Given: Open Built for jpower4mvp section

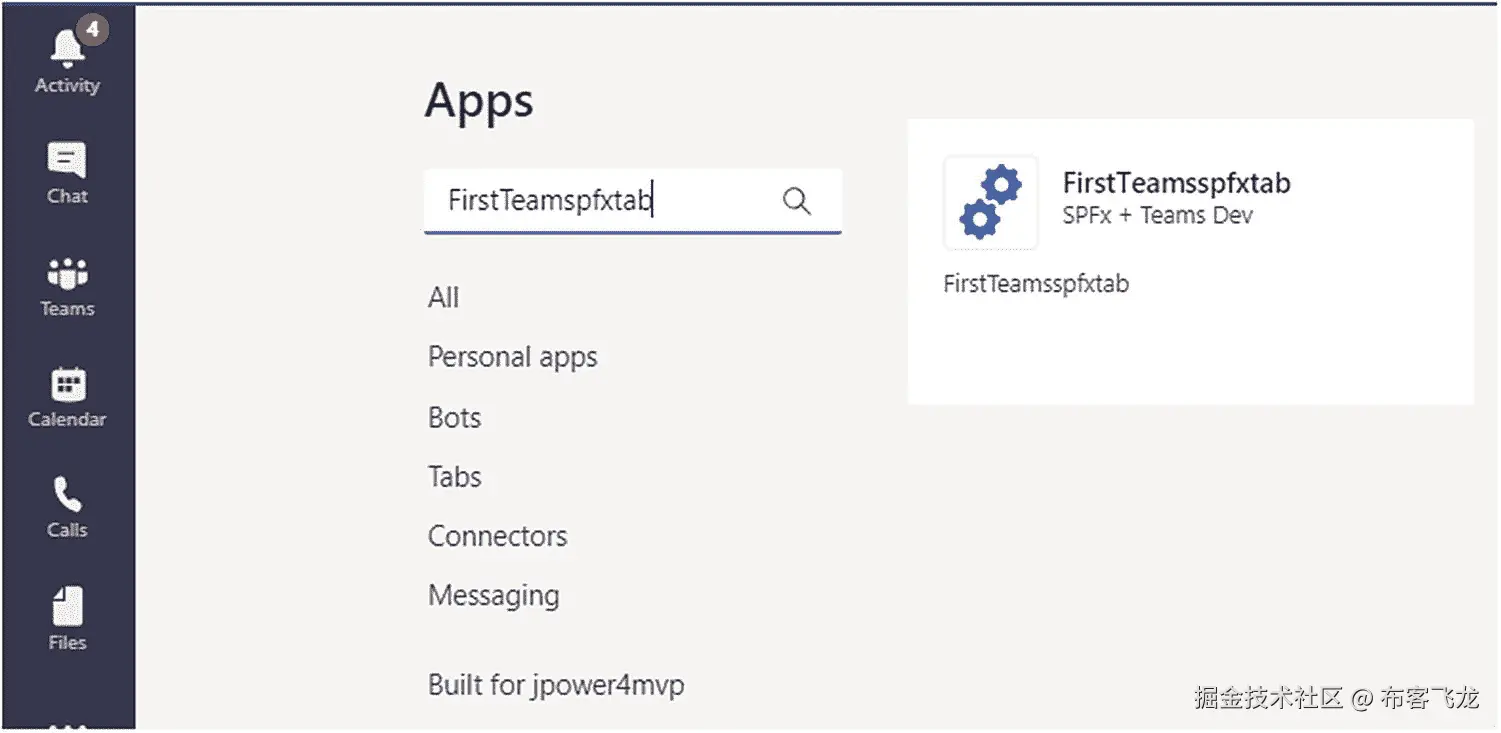Looking at the screenshot, I should (x=556, y=686).
